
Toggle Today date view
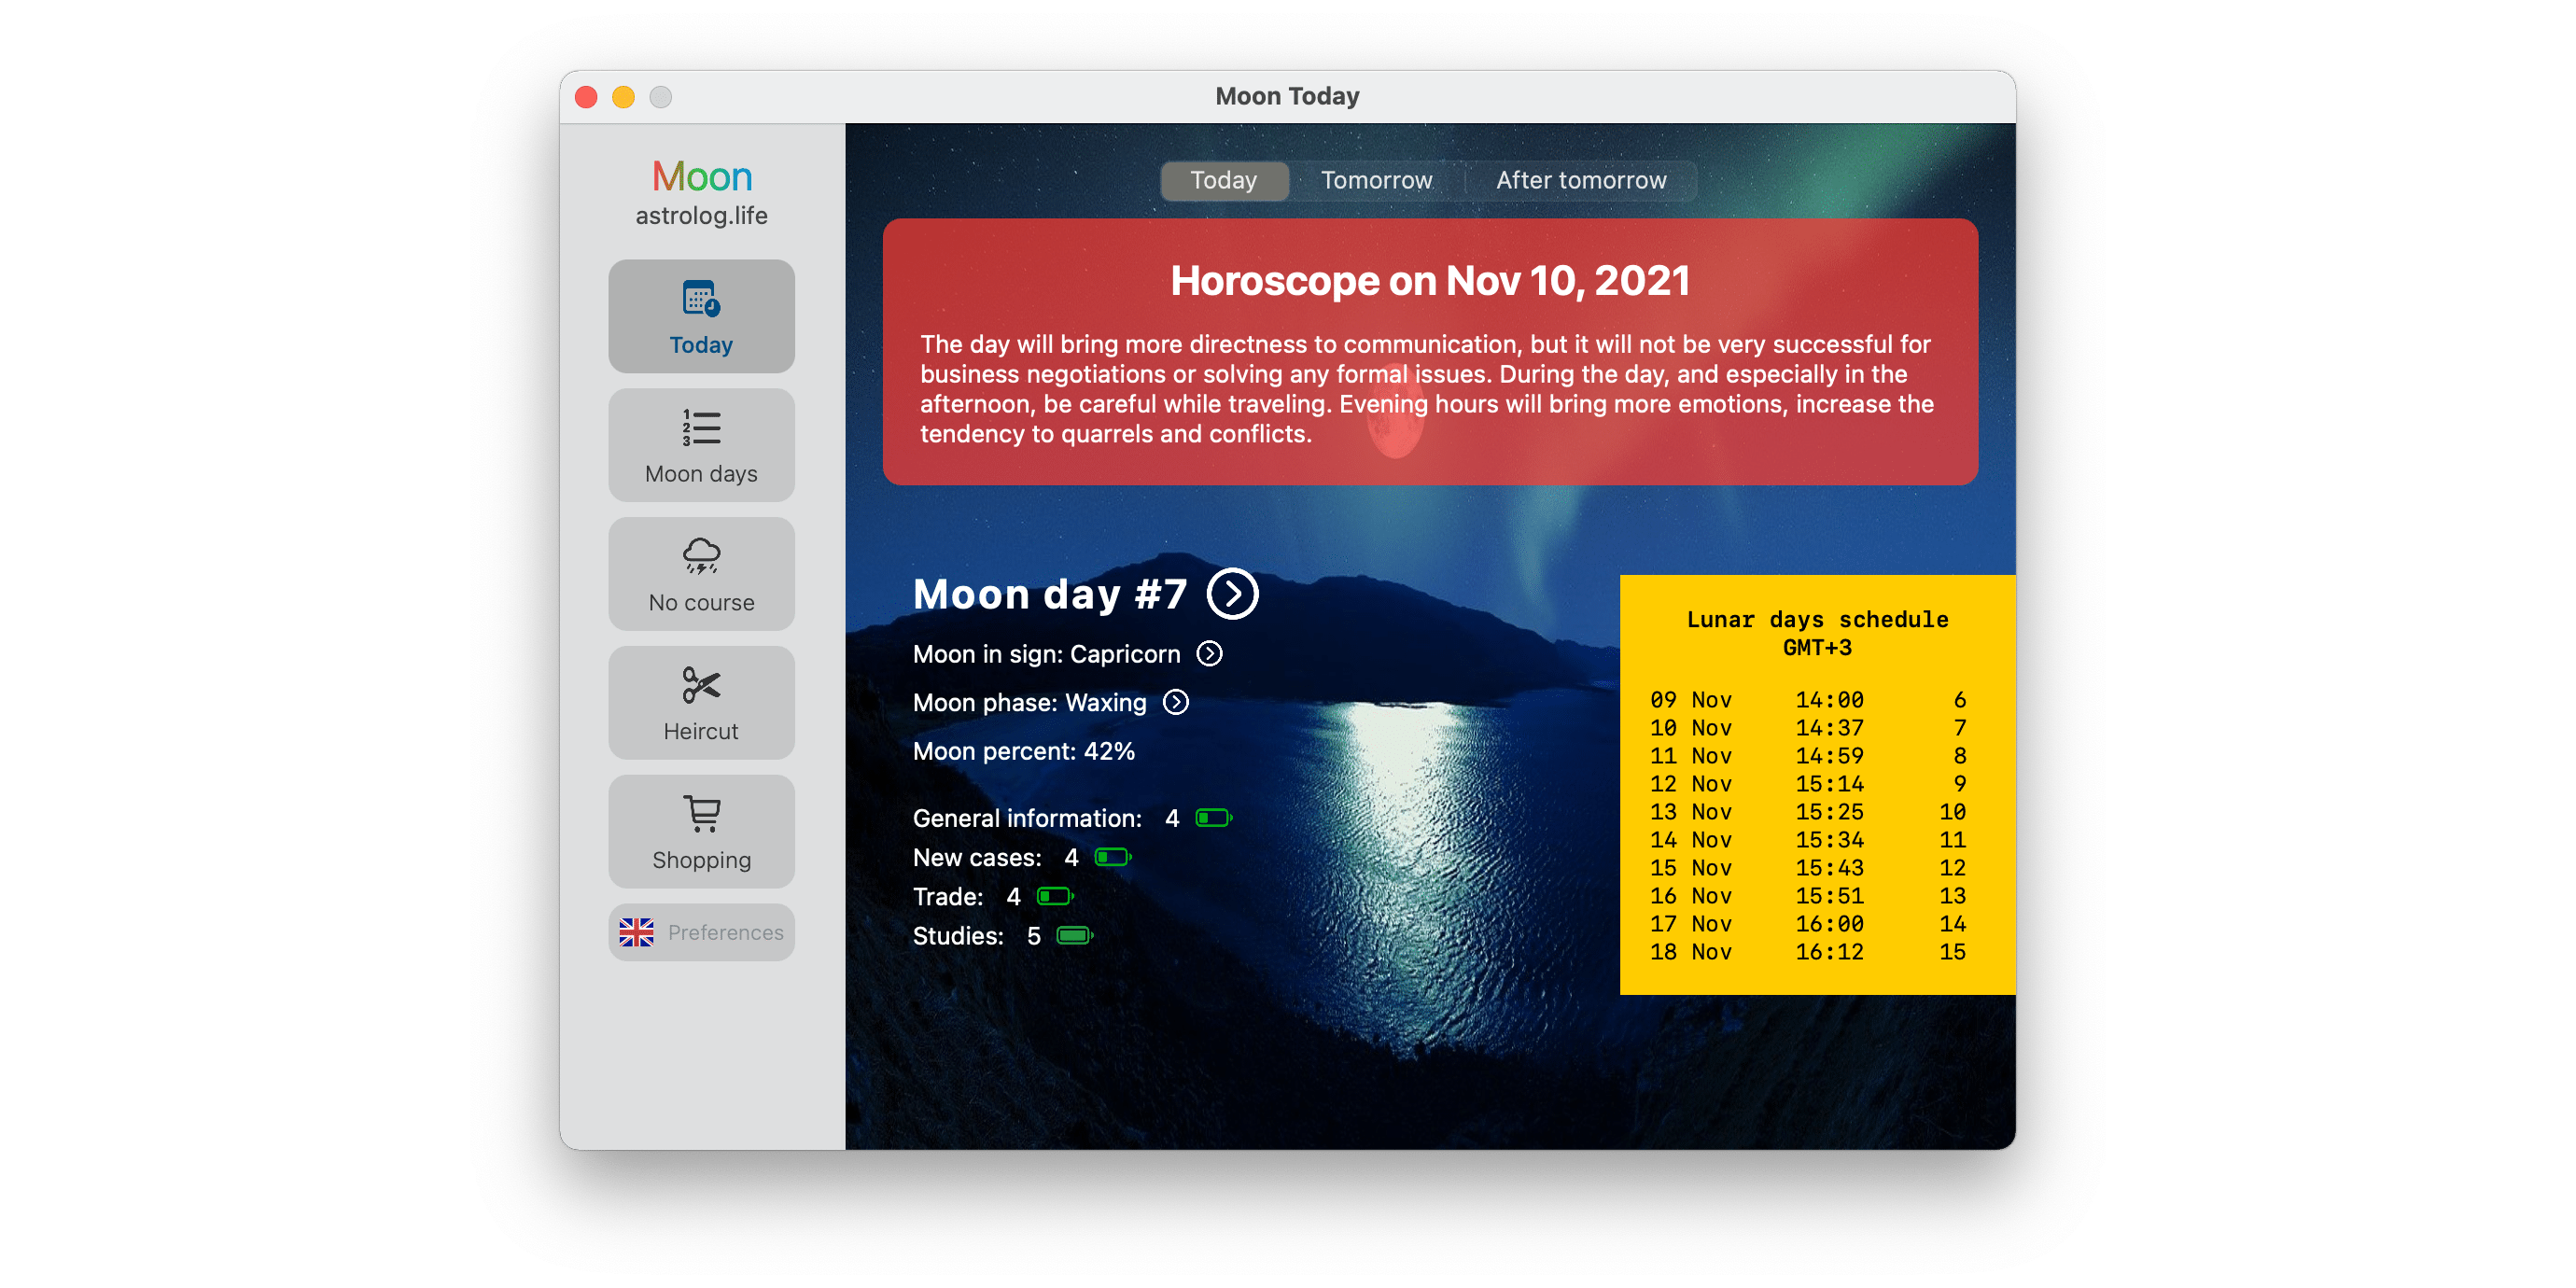[1221, 179]
